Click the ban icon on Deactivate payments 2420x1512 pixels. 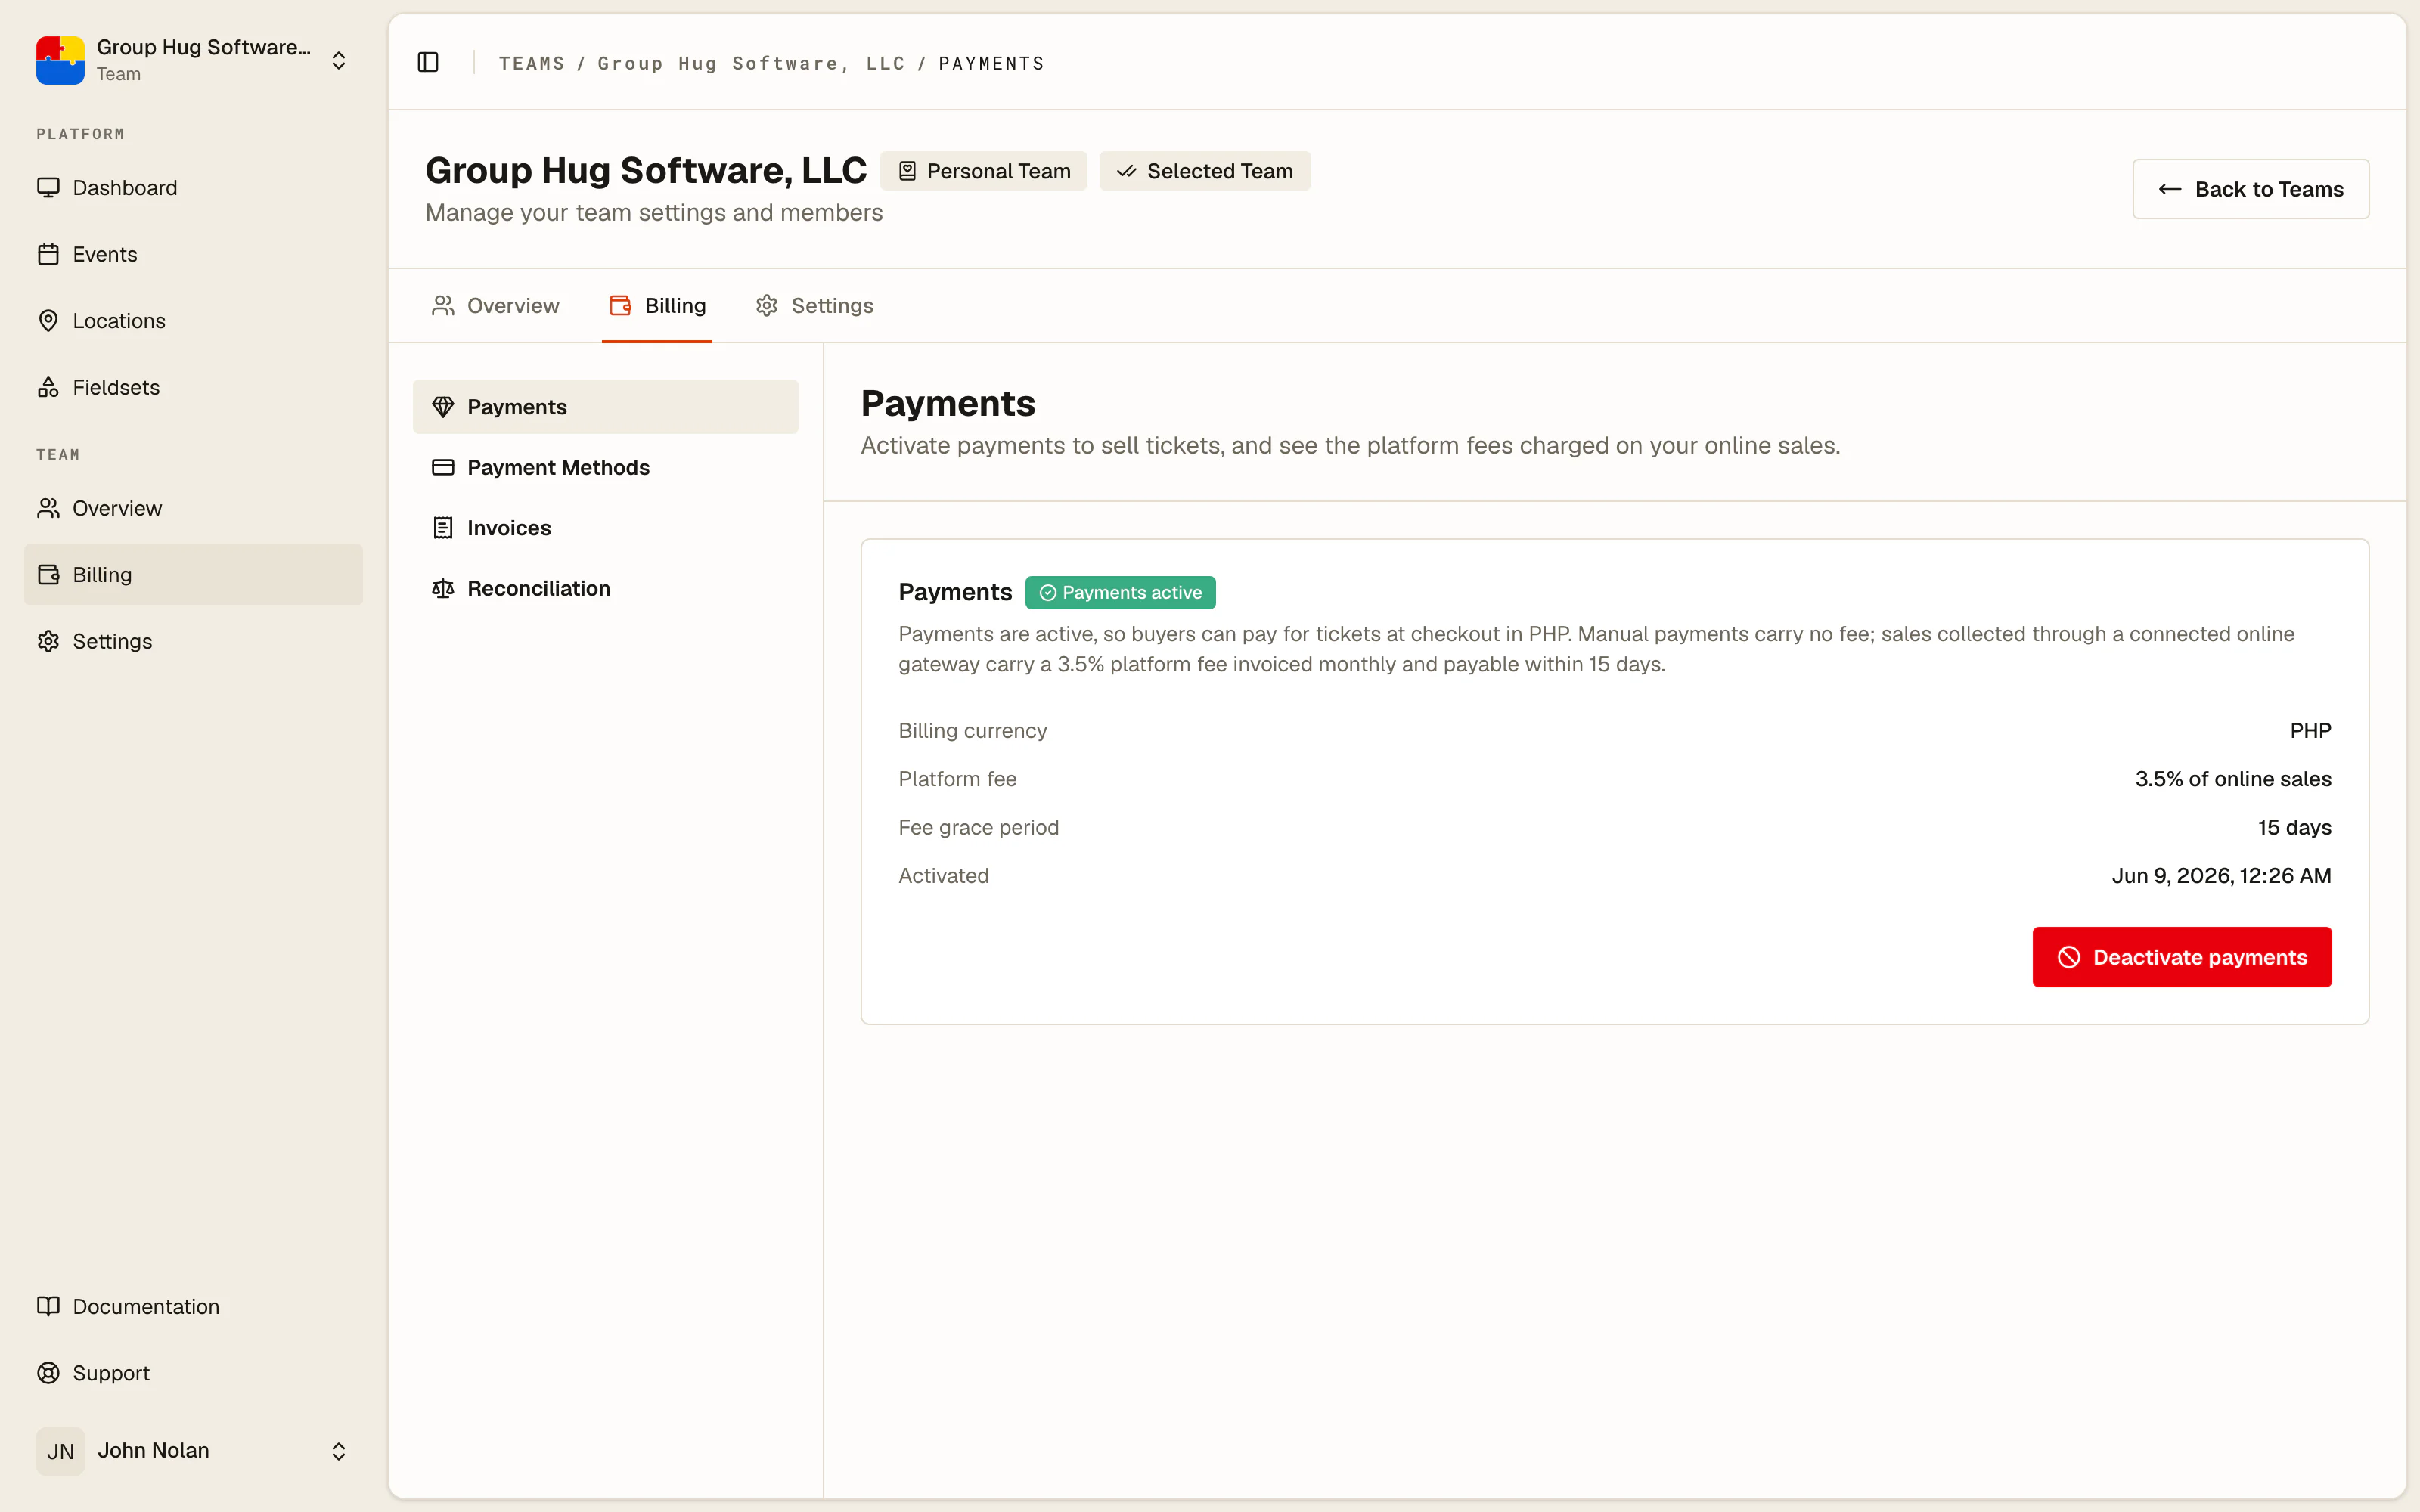pos(2069,957)
